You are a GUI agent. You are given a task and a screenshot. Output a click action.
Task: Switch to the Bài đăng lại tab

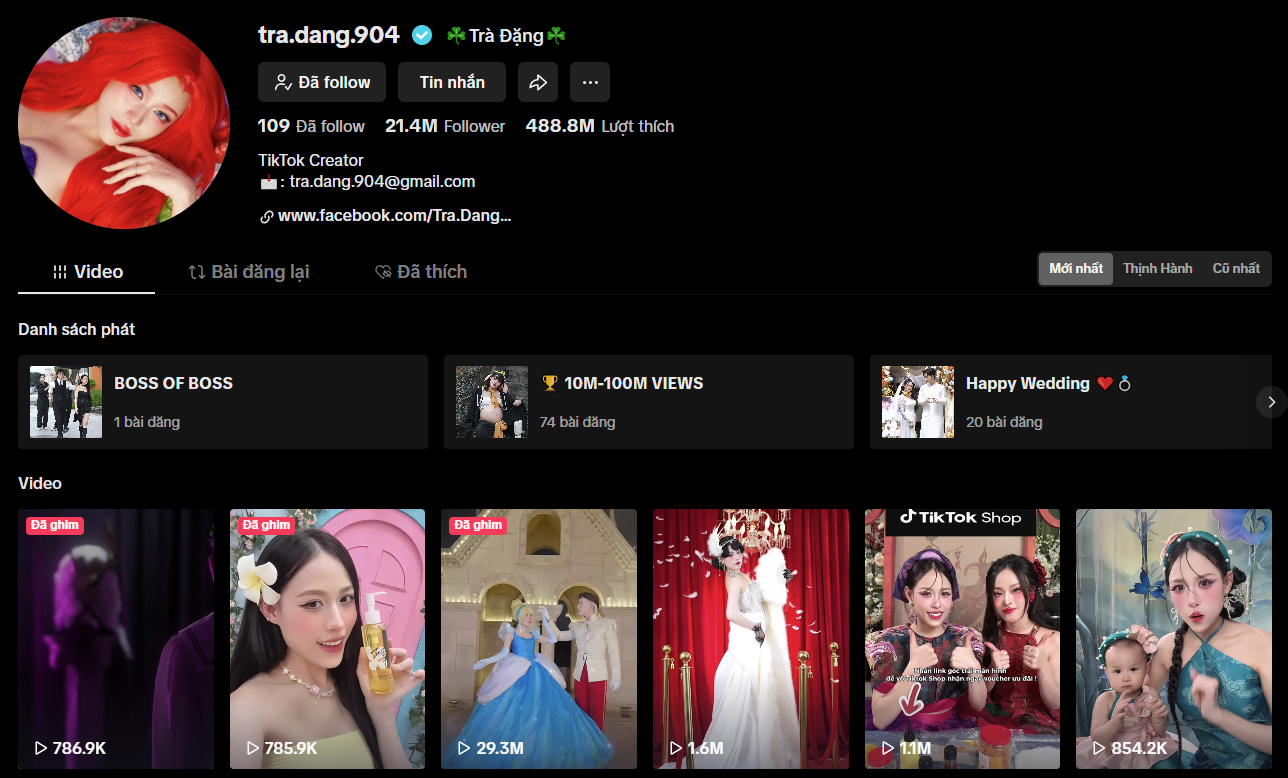pyautogui.click(x=249, y=272)
